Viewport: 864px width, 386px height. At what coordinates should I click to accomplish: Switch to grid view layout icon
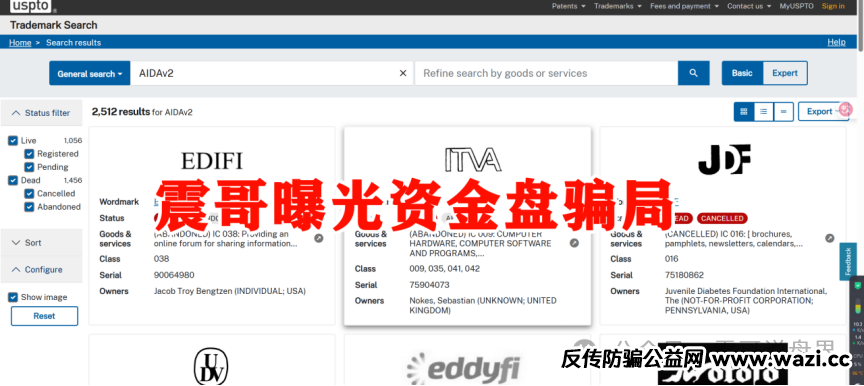click(x=744, y=111)
